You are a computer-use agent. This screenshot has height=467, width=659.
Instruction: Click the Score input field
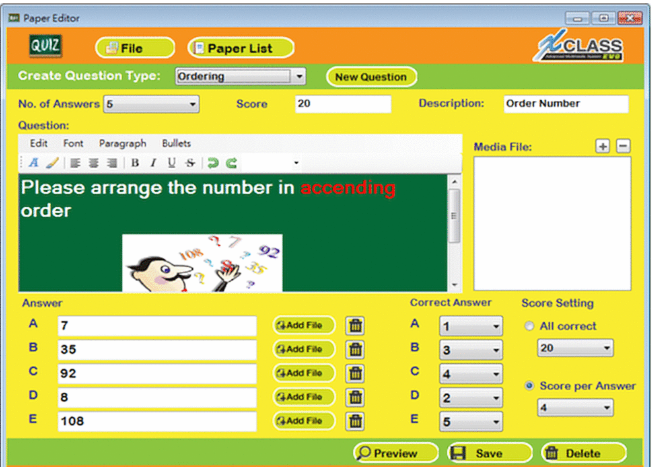click(343, 104)
